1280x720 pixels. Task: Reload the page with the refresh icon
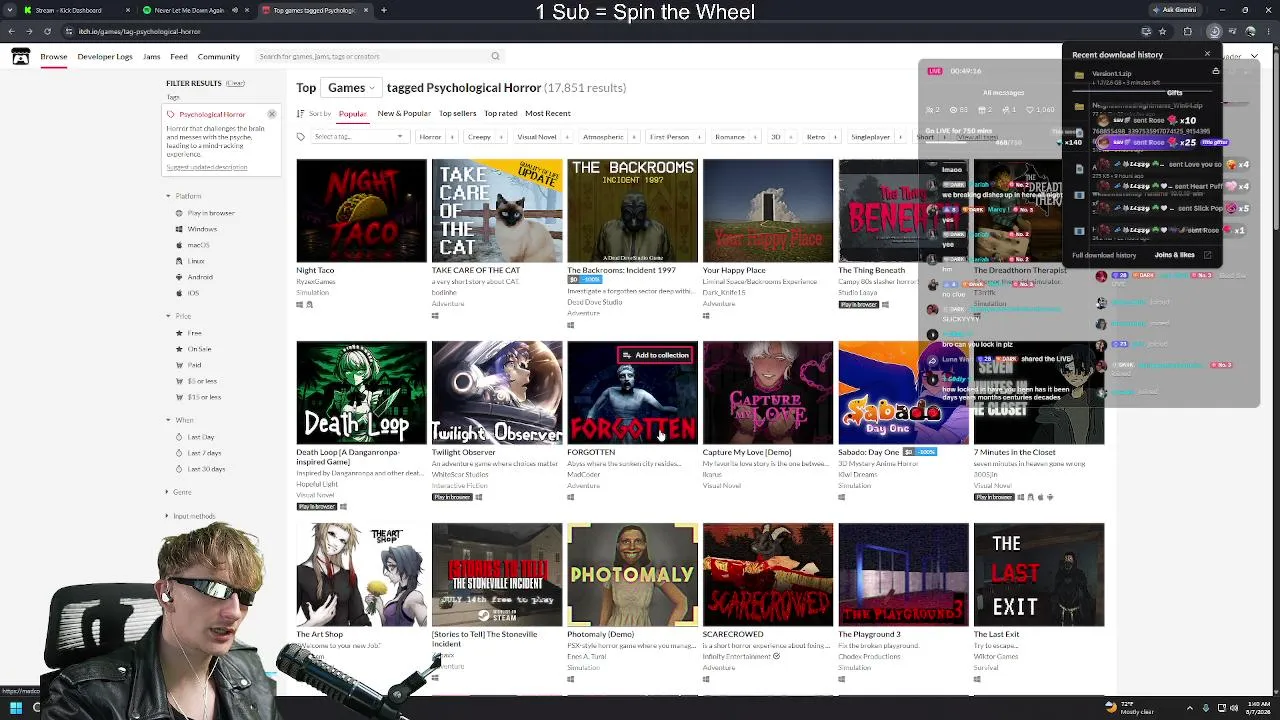click(x=47, y=31)
